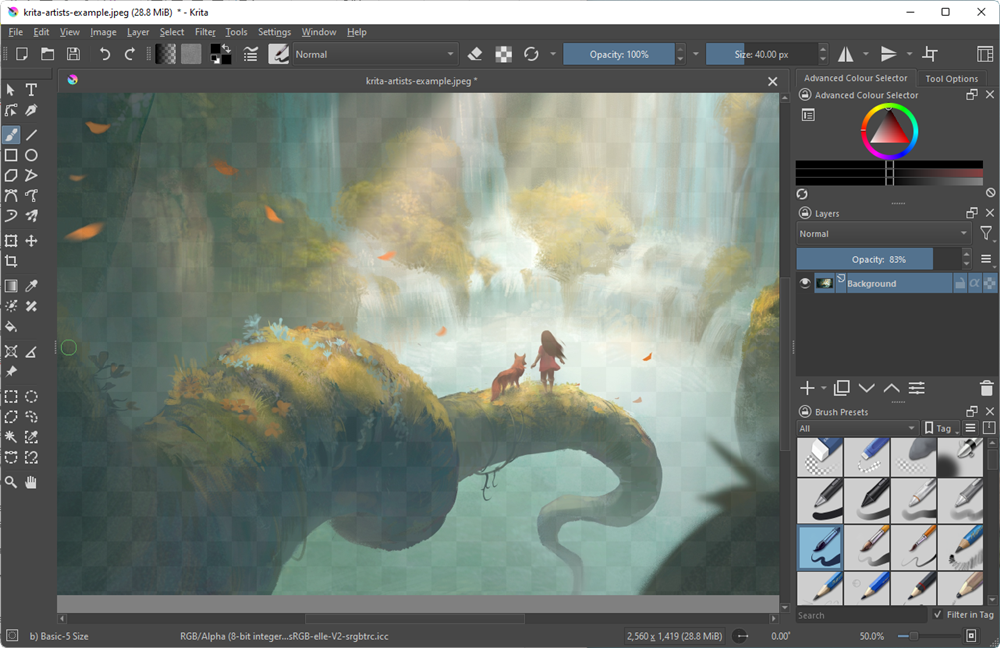The image size is (1000, 648).
Task: Select the Zoom magnifier tool
Action: click(x=11, y=482)
